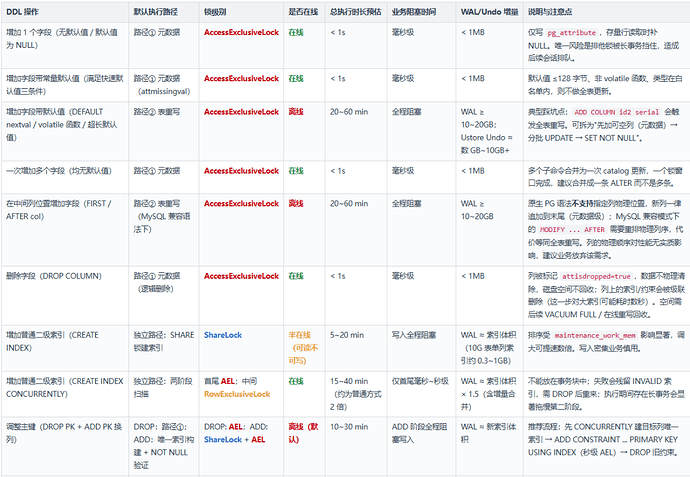This screenshot has width=690, height=477.
Task: Click the note "ADD CONSTRAINT ... PRIMARY KEY USING INDEX"
Action: (x=606, y=447)
